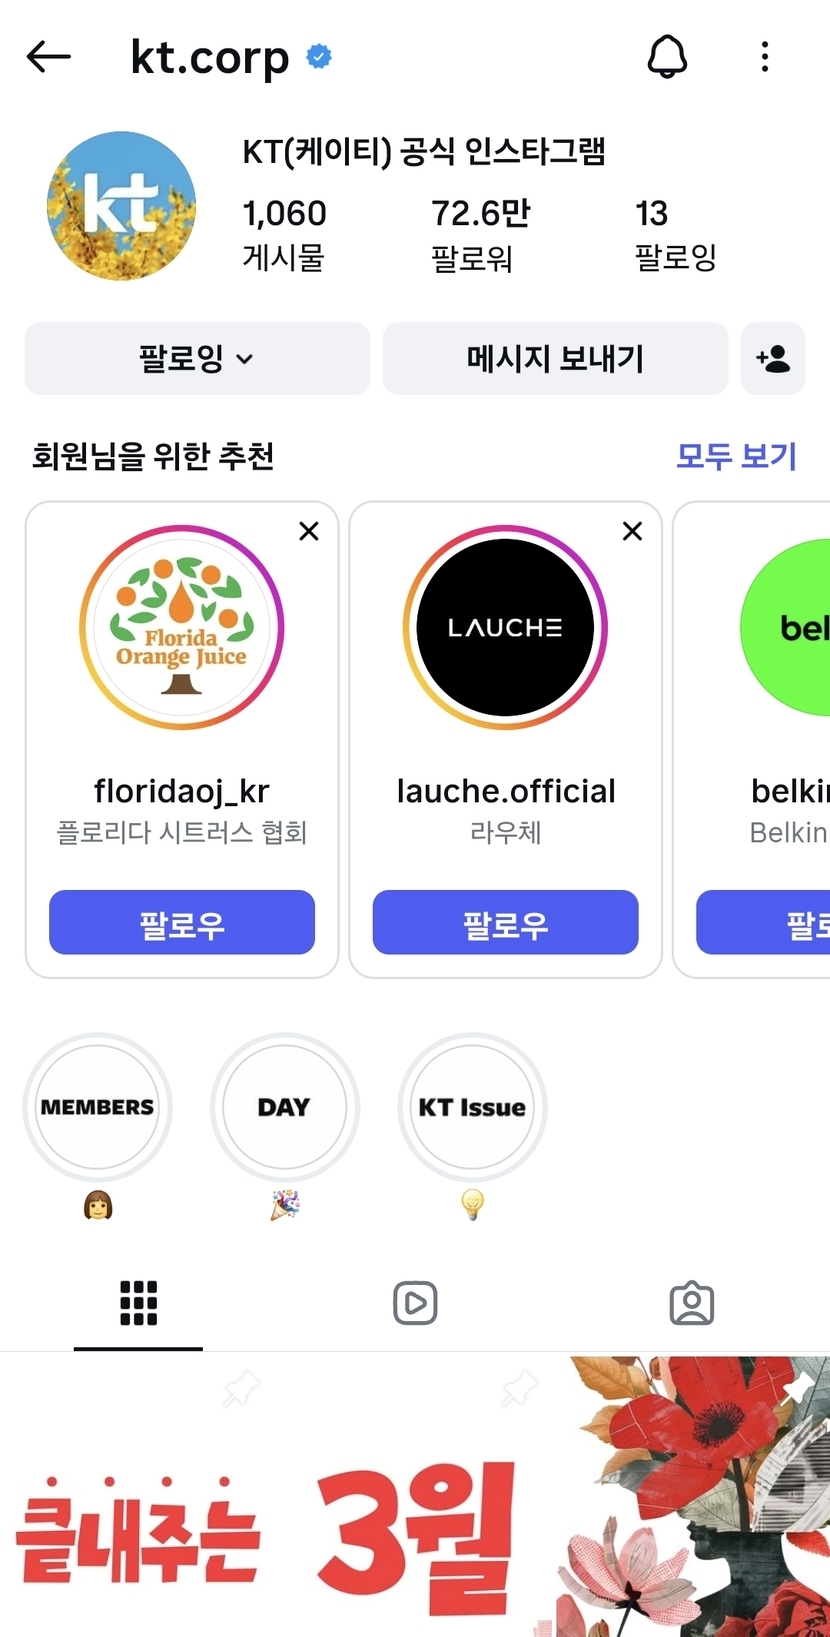This screenshot has width=830, height=1637.
Task: Expand the 팔로잉 dropdown button
Action: coord(197,359)
